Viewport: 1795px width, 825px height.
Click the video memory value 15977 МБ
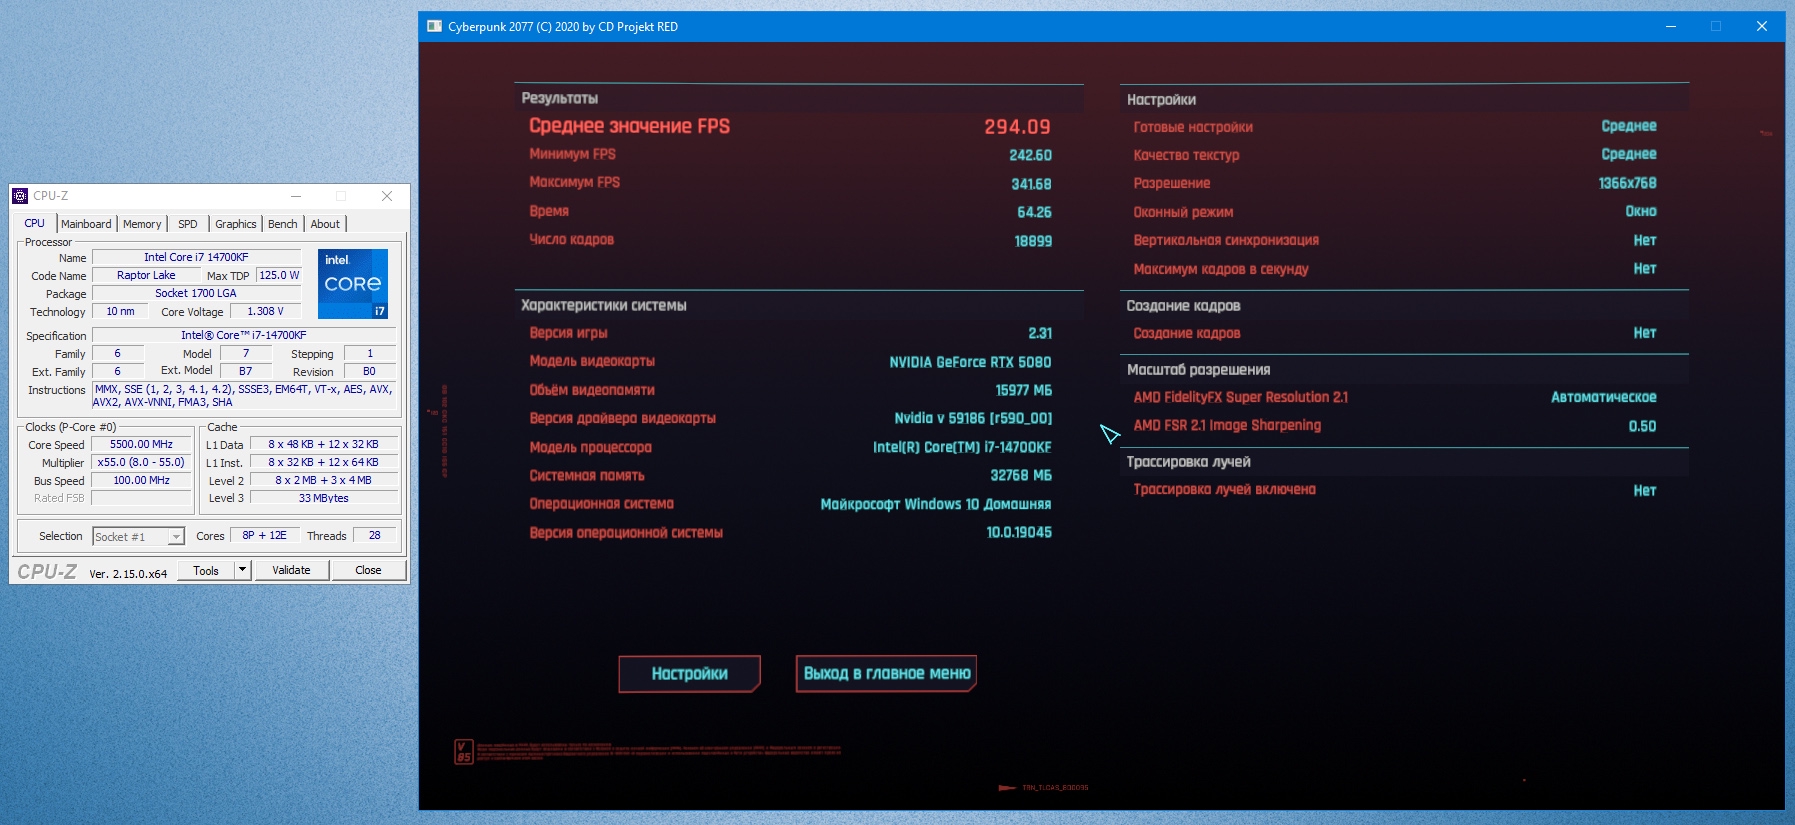click(x=1023, y=390)
